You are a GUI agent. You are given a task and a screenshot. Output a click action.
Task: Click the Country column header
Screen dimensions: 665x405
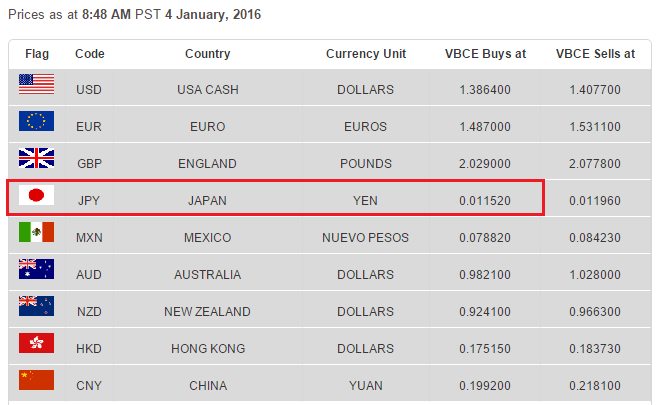[x=207, y=54]
